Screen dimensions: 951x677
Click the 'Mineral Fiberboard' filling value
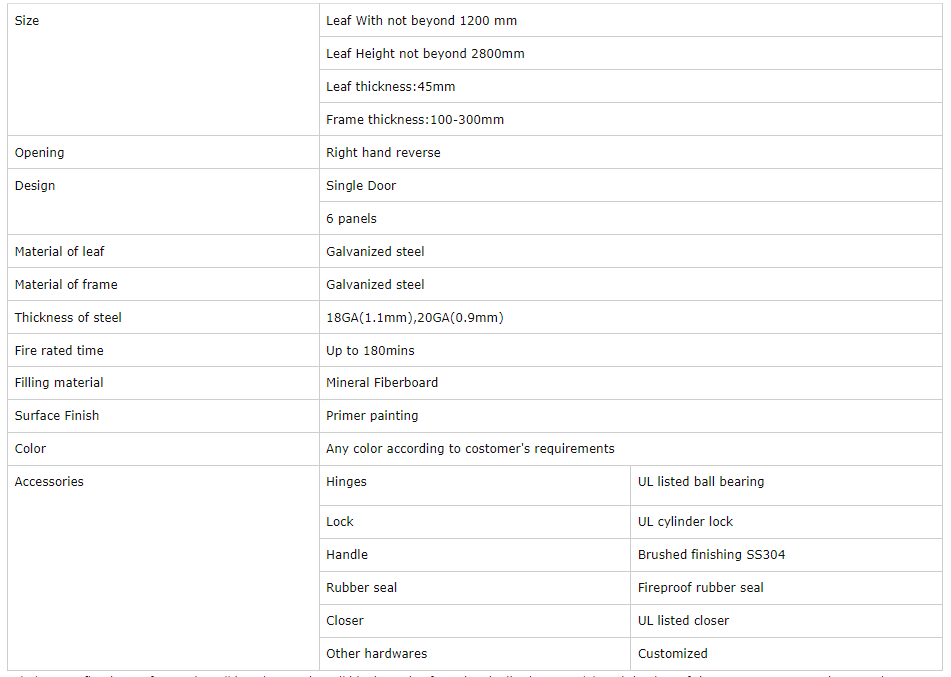click(x=382, y=383)
